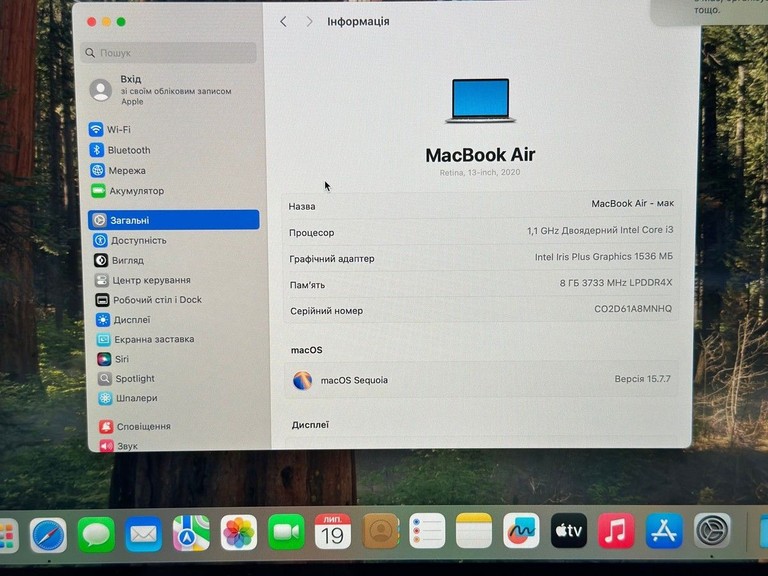Open Freeform from the Dock
The width and height of the screenshot is (768, 576).
pos(521,531)
